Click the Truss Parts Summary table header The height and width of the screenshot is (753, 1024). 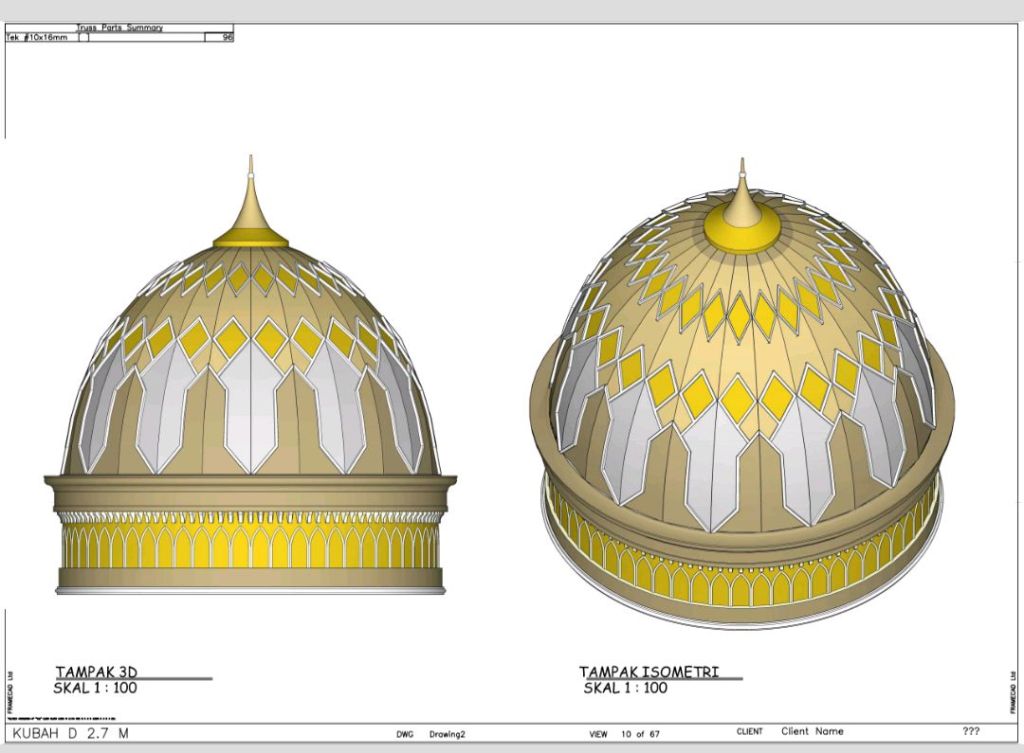tap(119, 28)
